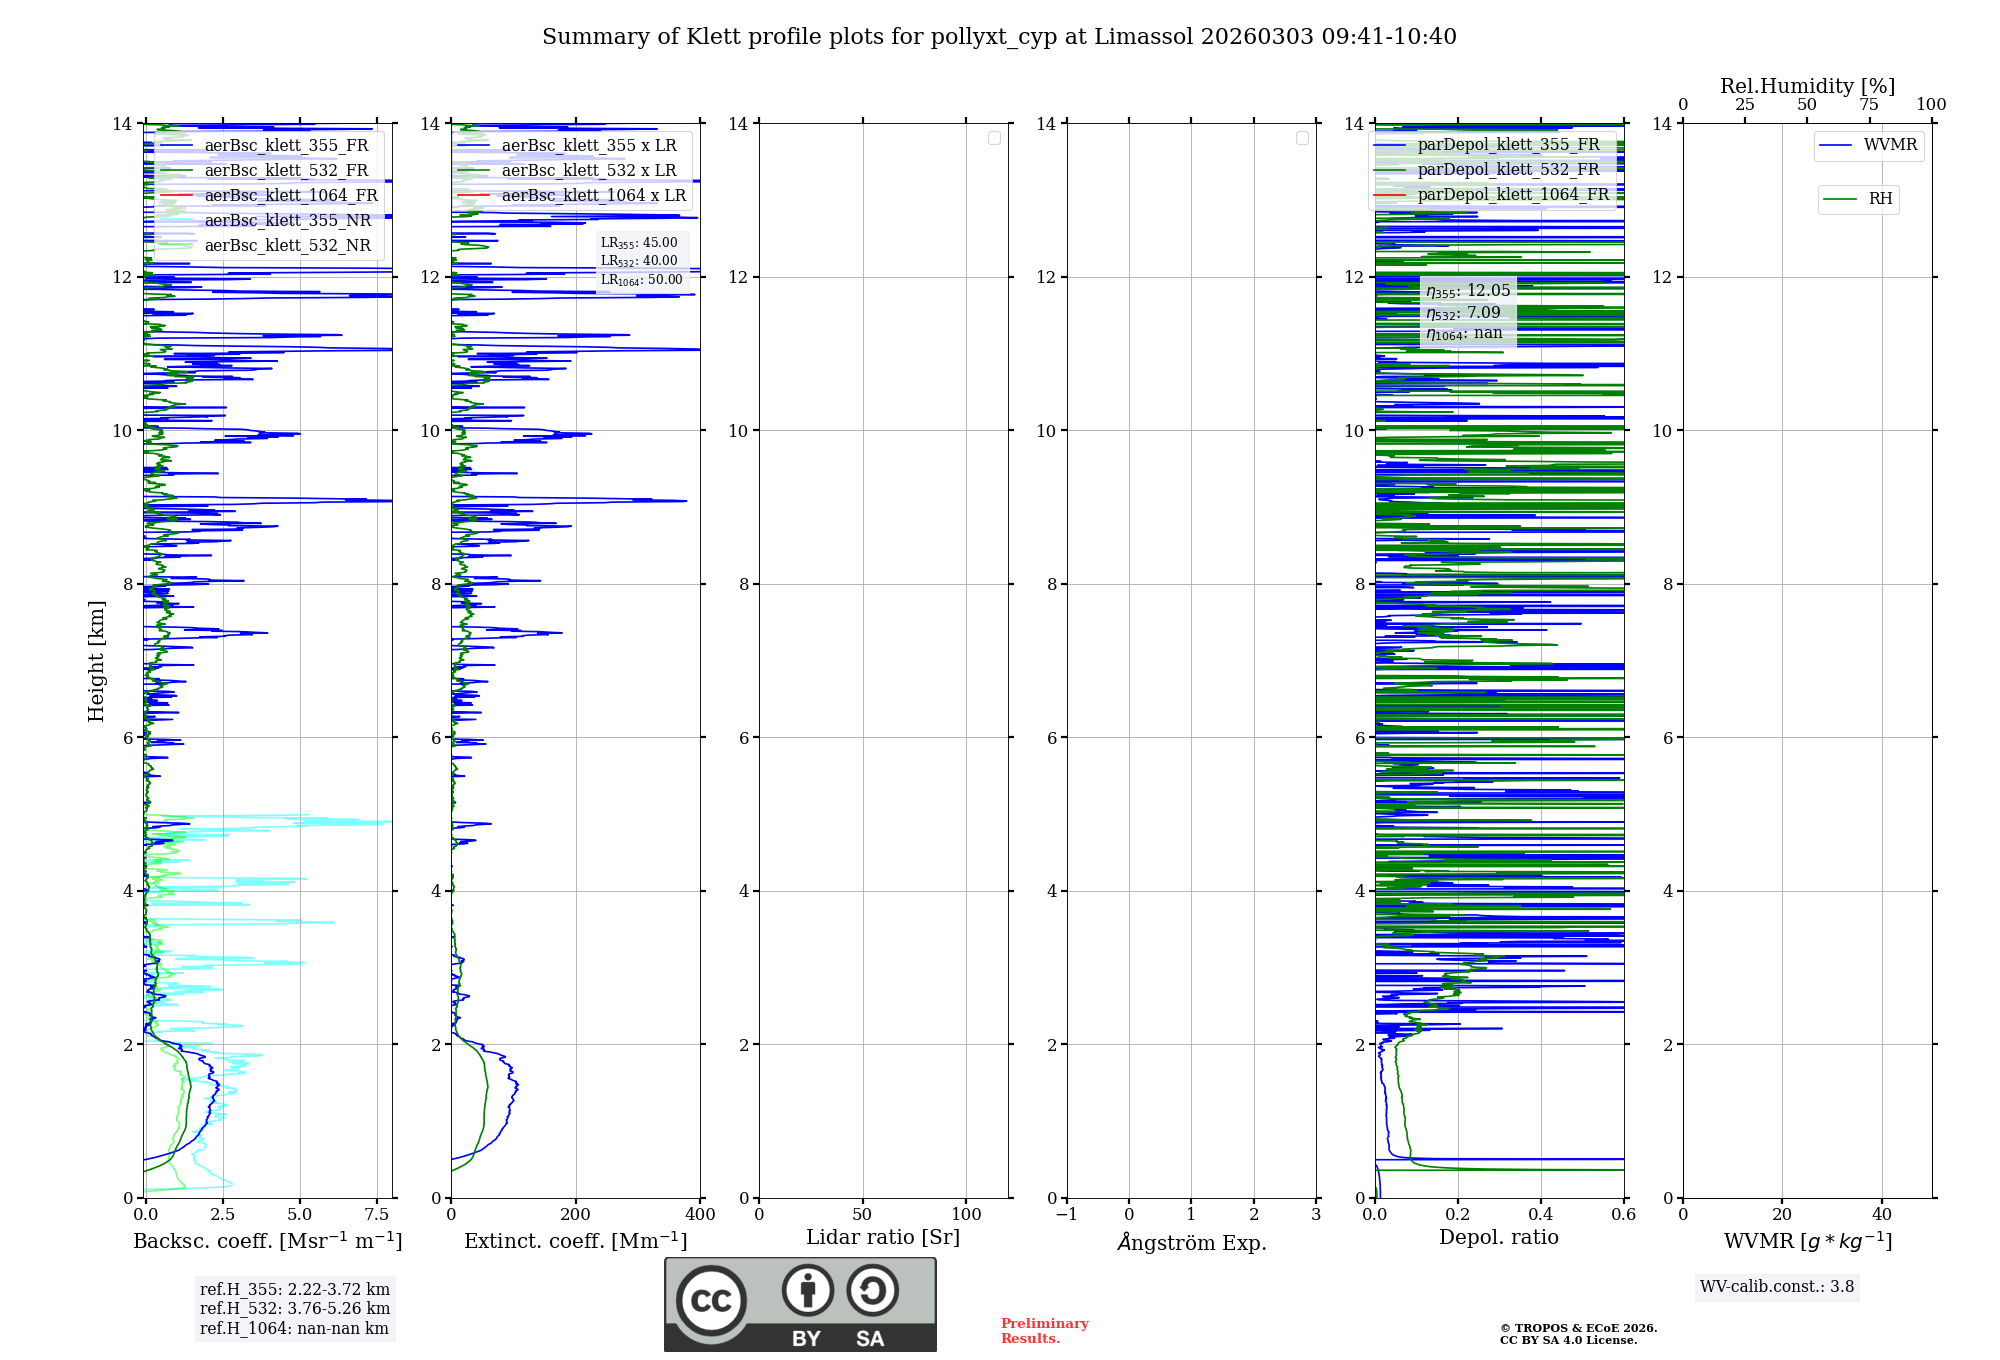This screenshot has height=1360, width=2000.
Task: Click the aerBsc_klett_1064_FR red legend line
Action: click(x=175, y=196)
